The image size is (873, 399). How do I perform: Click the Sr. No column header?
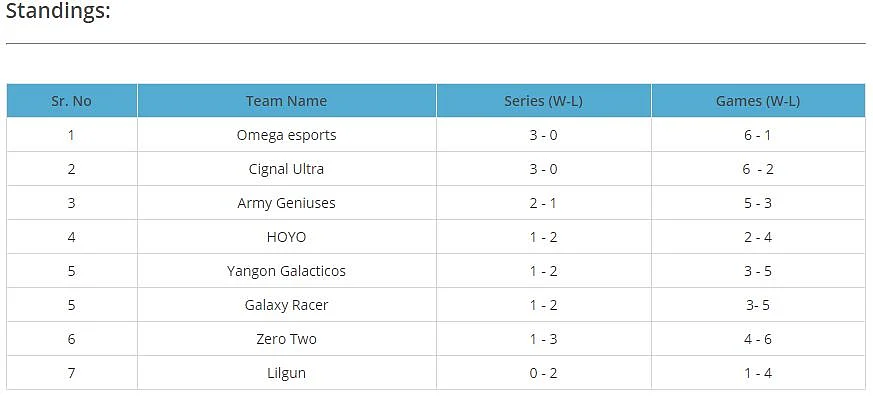coord(72,101)
